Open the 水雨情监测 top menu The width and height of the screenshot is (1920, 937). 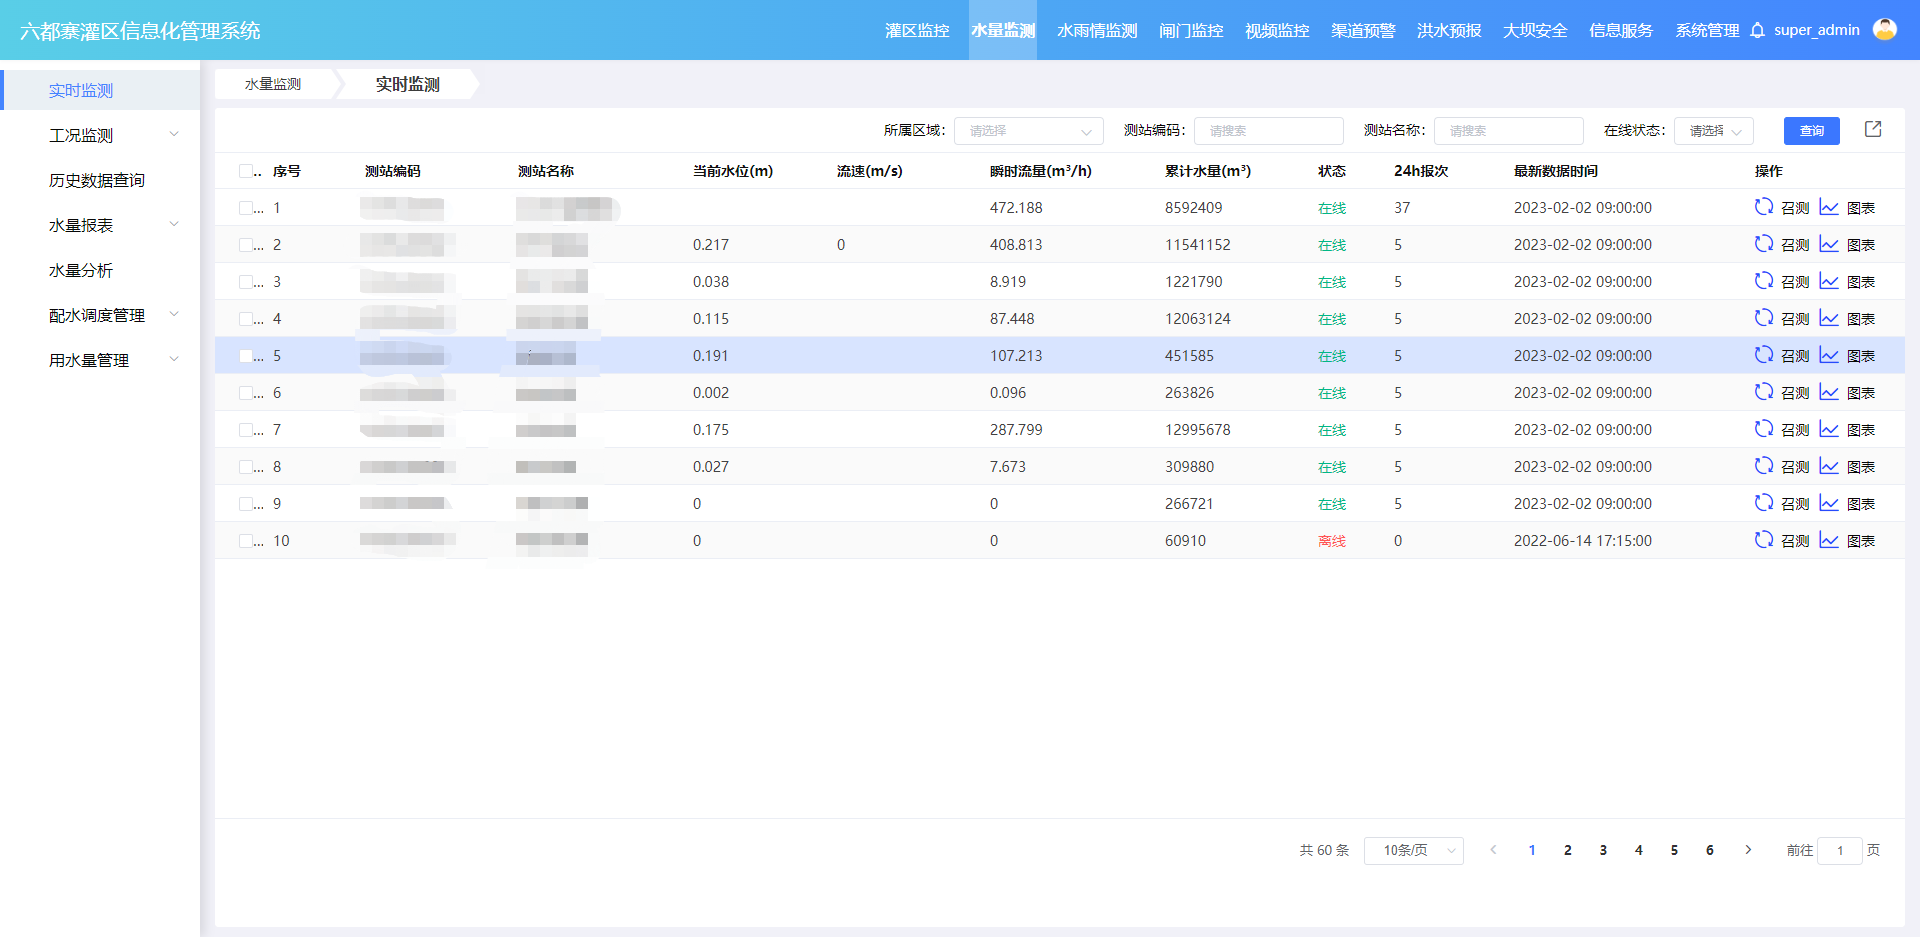click(x=1097, y=31)
